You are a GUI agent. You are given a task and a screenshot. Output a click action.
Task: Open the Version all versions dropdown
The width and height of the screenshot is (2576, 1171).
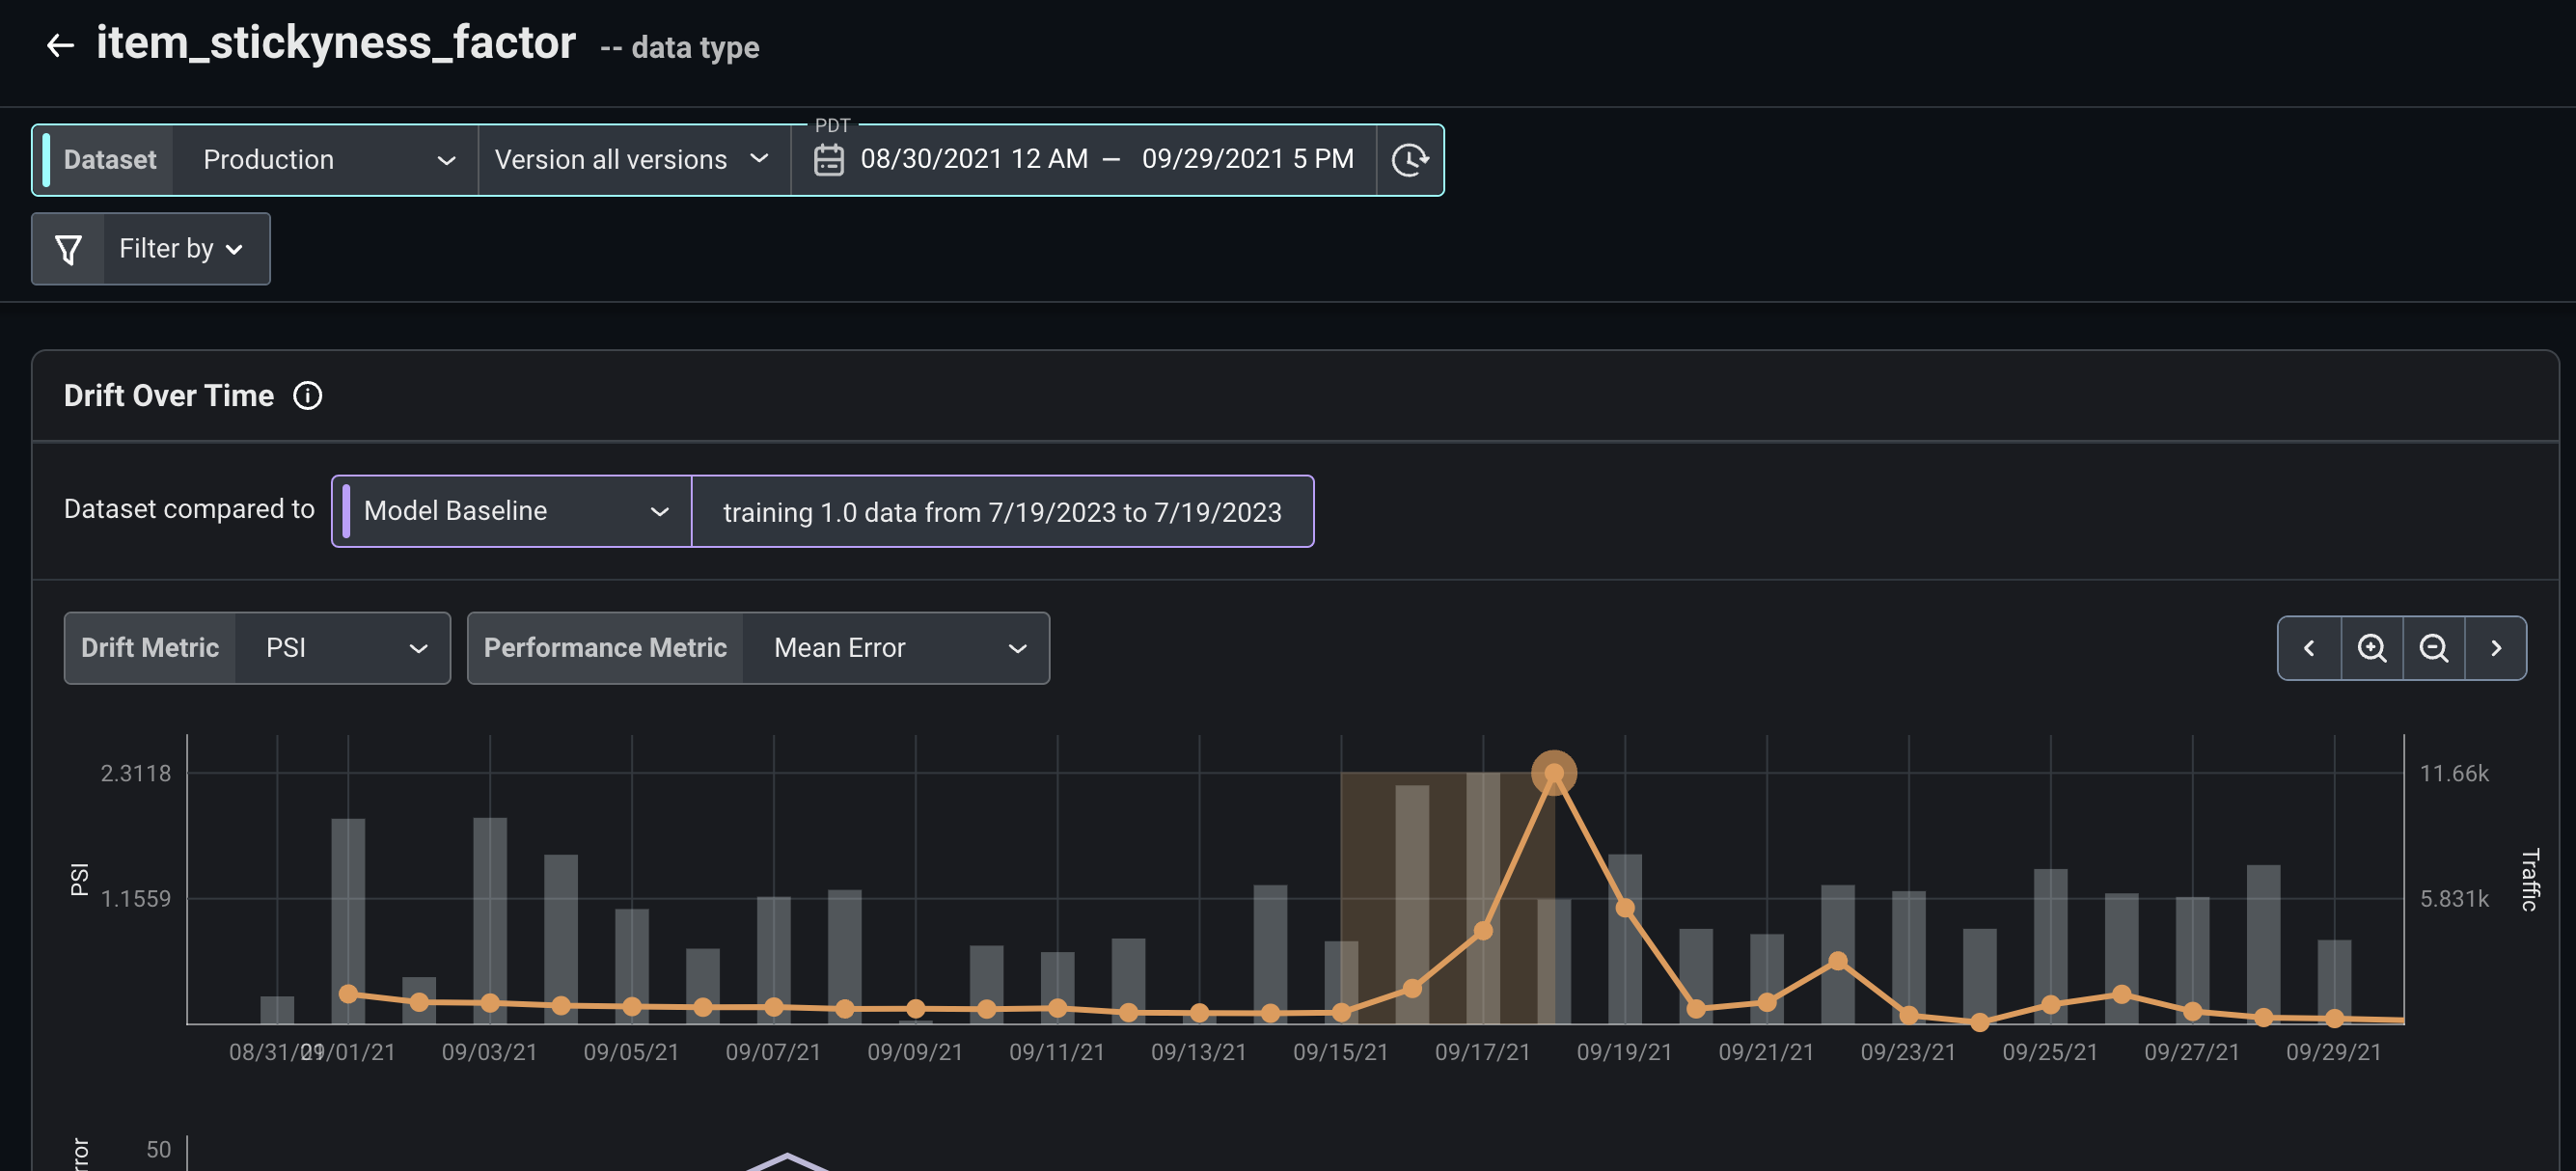pos(633,160)
